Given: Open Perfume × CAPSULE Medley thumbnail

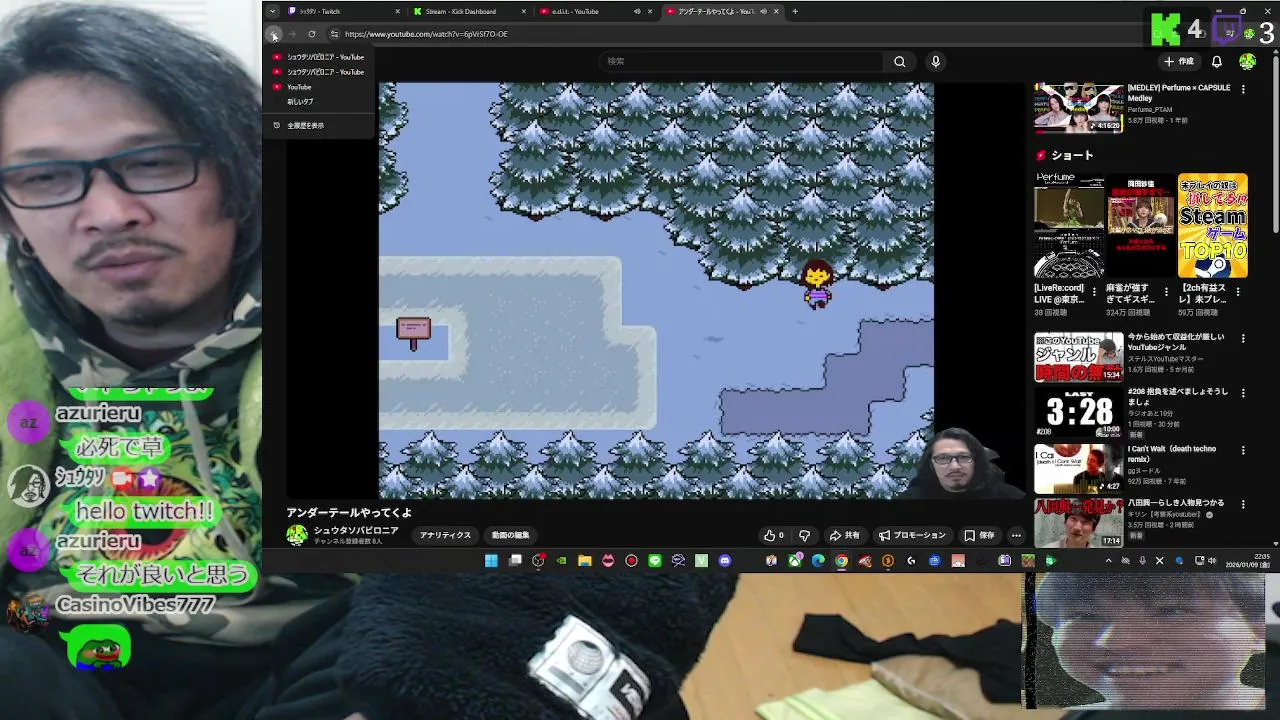Looking at the screenshot, I should [x=1078, y=107].
